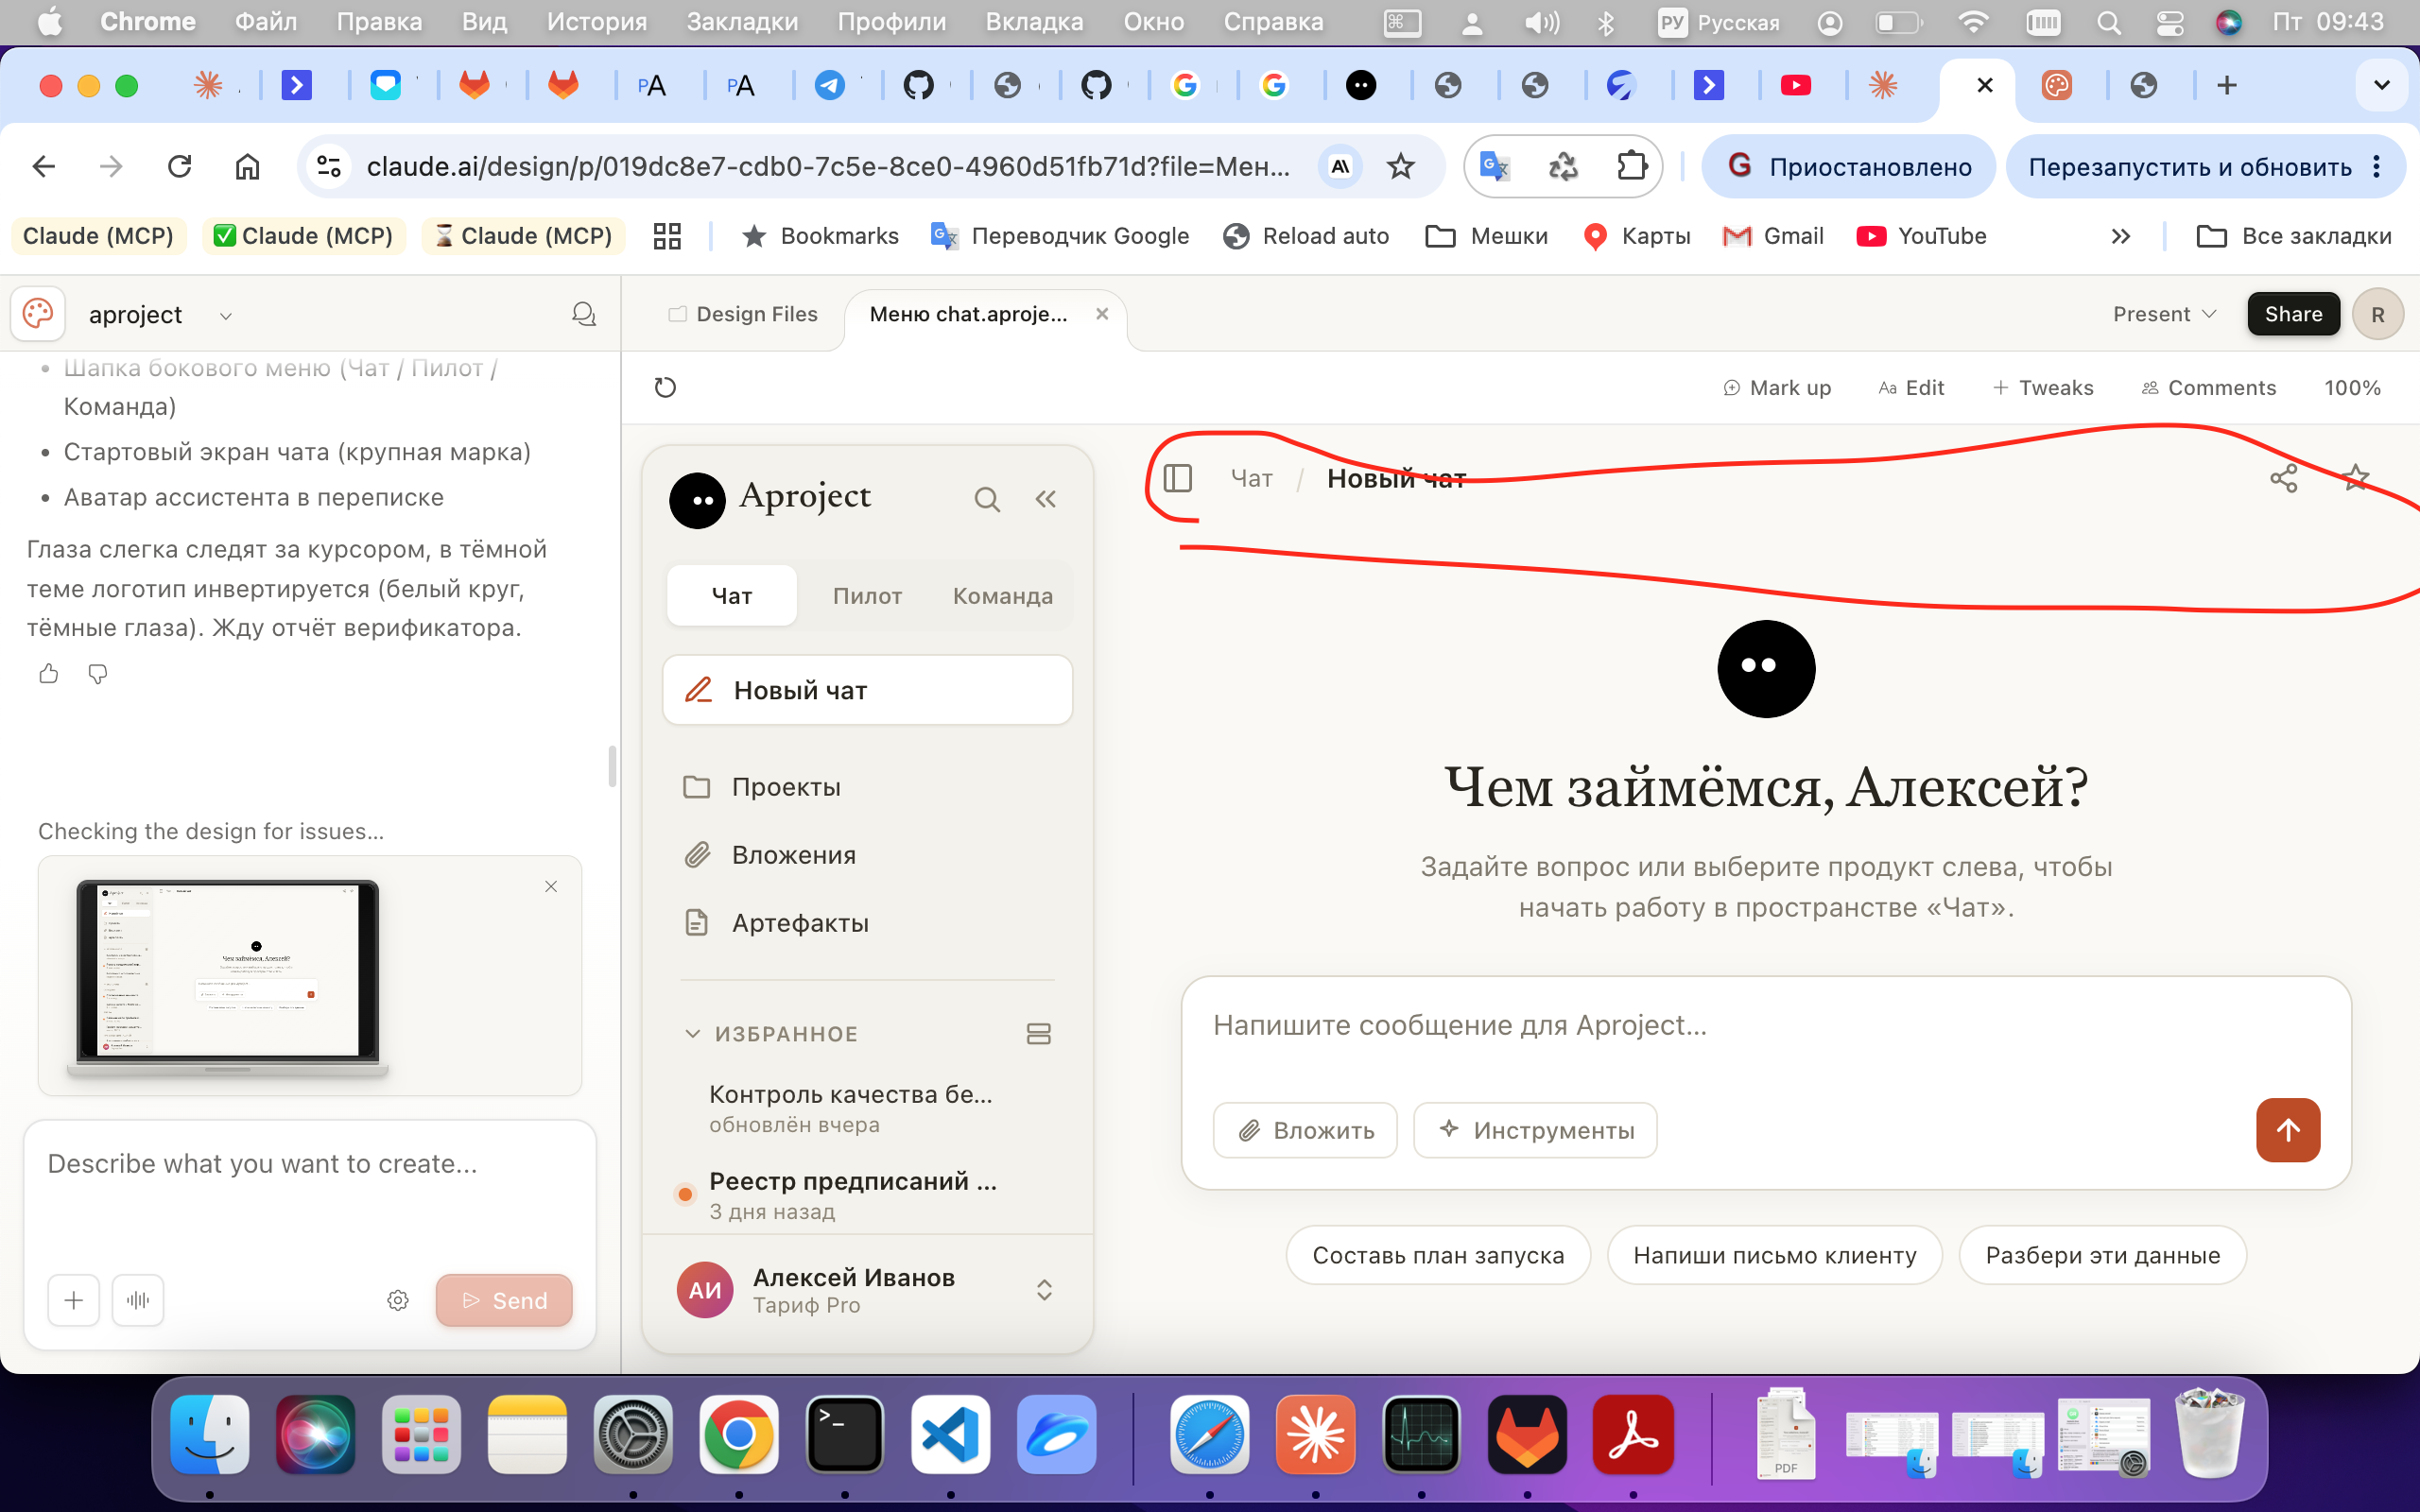This screenshot has width=2420, height=1512.
Task: Click the chat bubble icon in the left panel header
Action: pos(584,315)
